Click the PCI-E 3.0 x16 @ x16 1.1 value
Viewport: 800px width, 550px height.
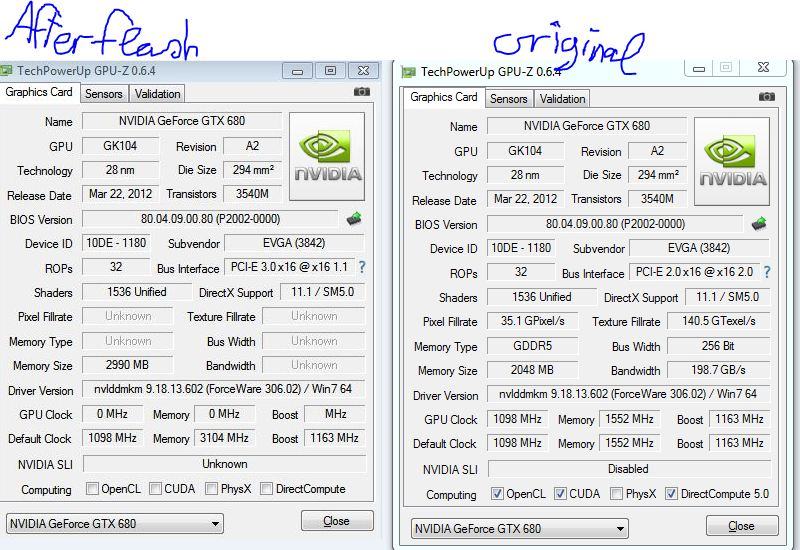coord(289,267)
